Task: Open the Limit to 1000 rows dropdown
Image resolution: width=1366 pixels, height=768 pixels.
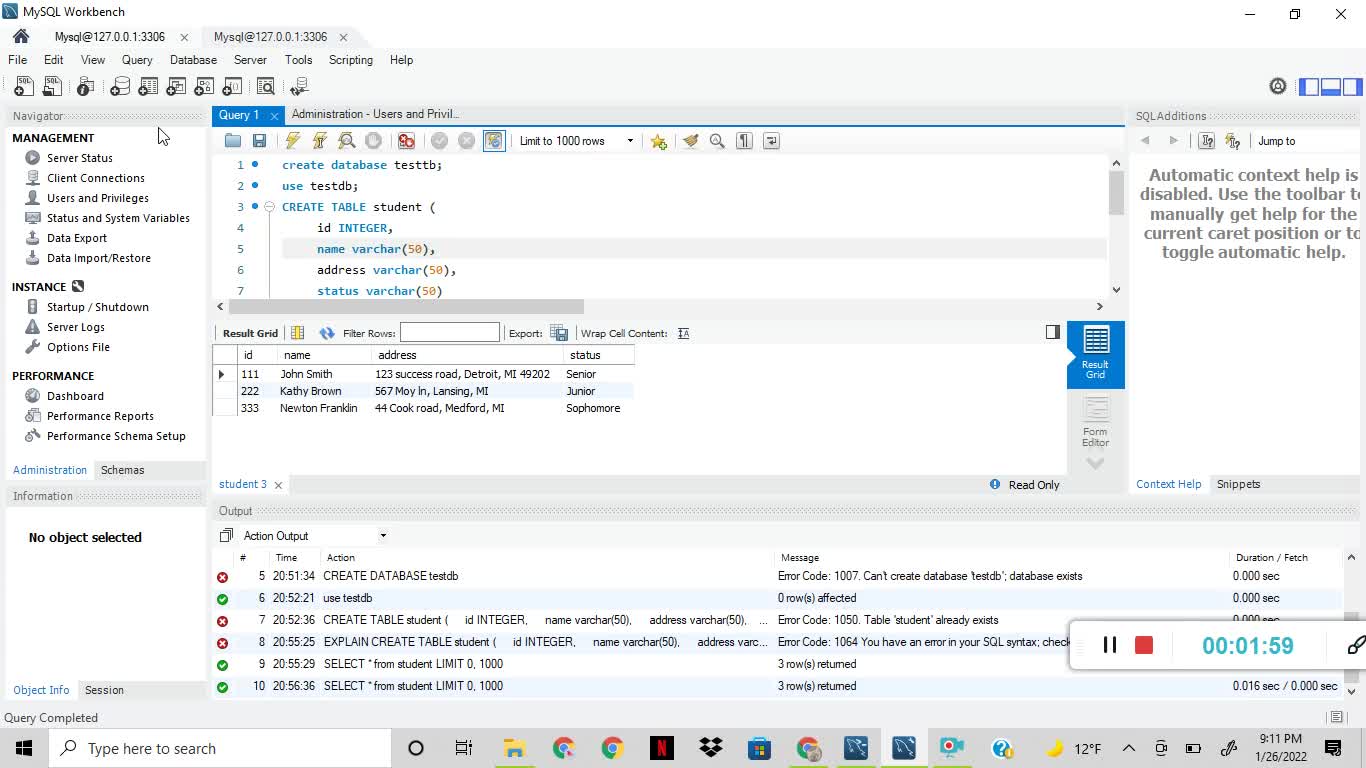Action: (629, 141)
